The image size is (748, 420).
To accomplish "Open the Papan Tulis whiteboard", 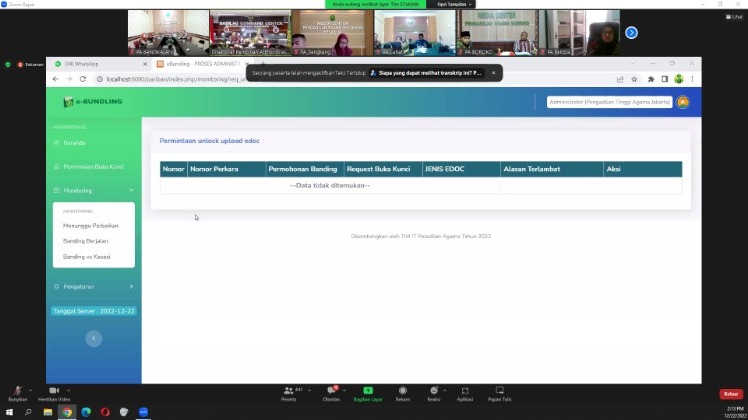I will click(499, 393).
